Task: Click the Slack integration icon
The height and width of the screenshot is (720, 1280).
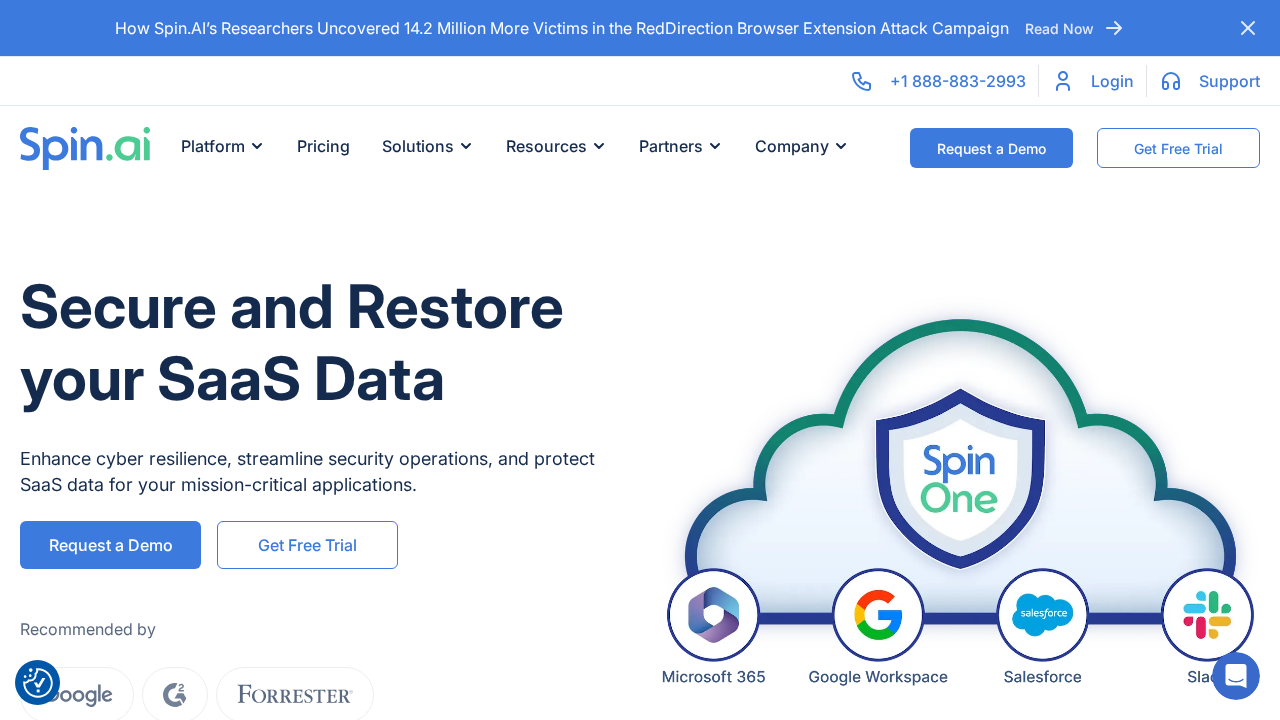Action: click(x=1207, y=614)
